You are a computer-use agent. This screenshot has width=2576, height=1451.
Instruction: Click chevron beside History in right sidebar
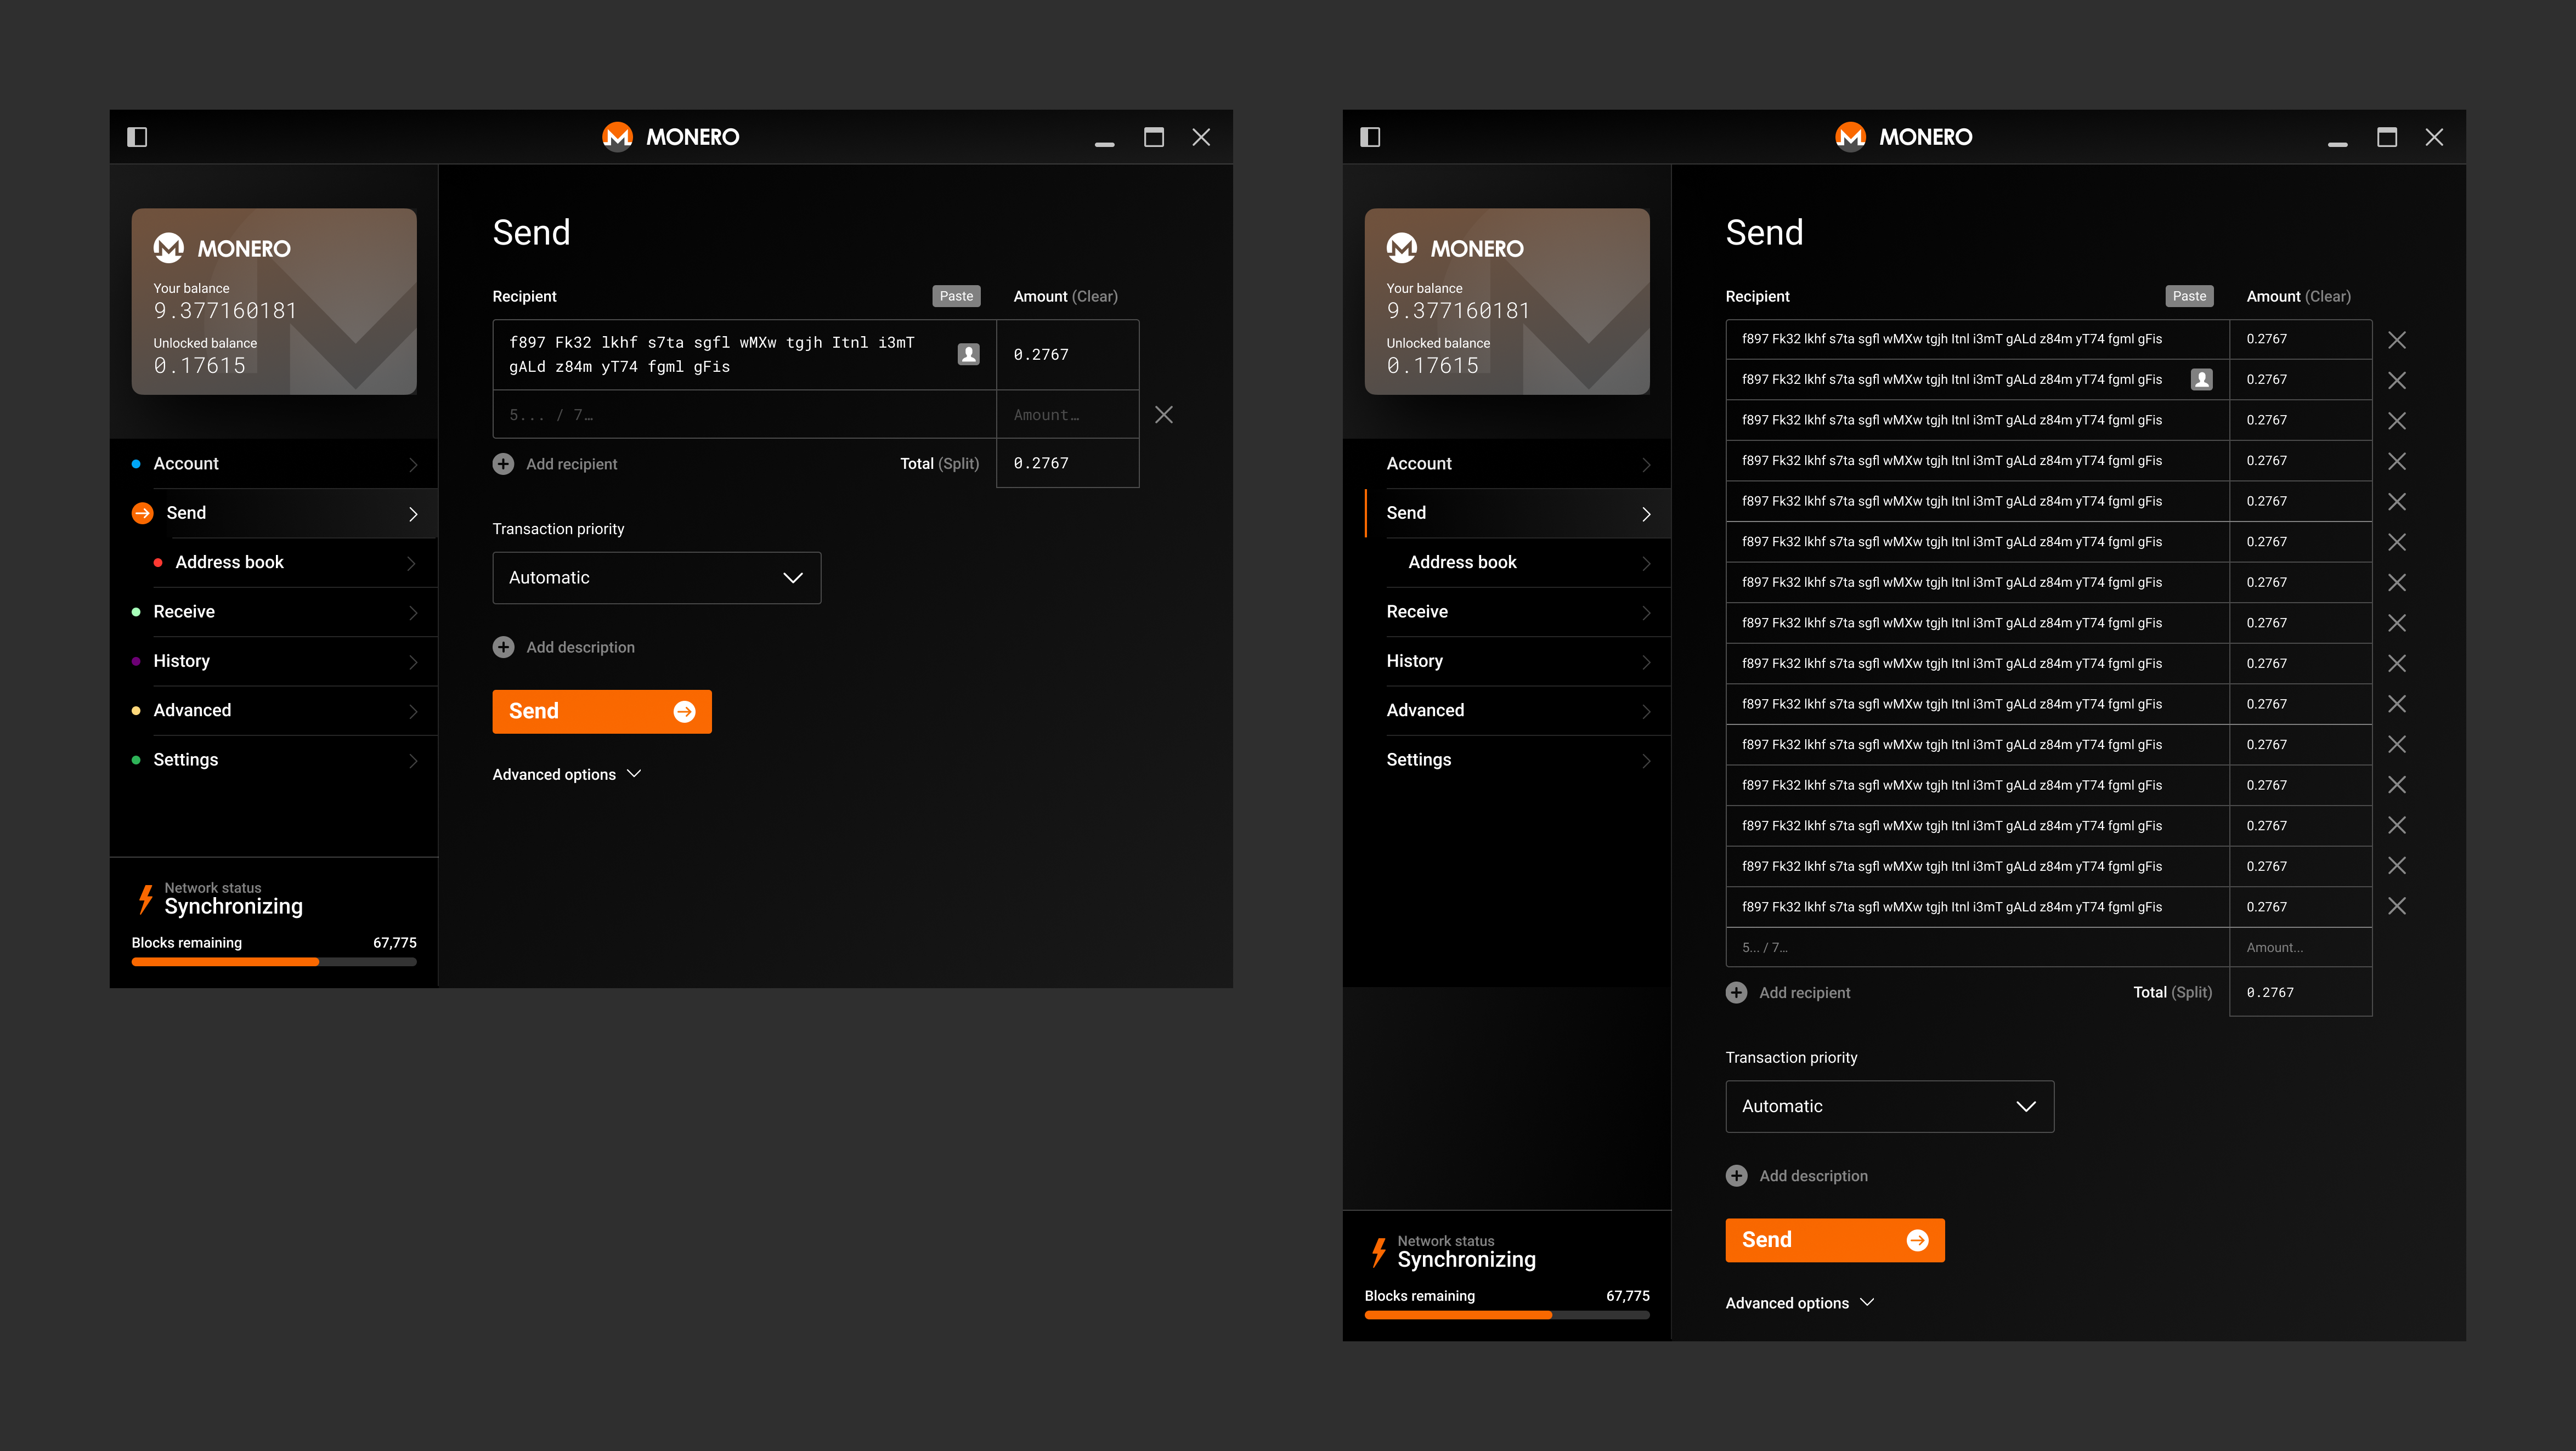[1645, 662]
